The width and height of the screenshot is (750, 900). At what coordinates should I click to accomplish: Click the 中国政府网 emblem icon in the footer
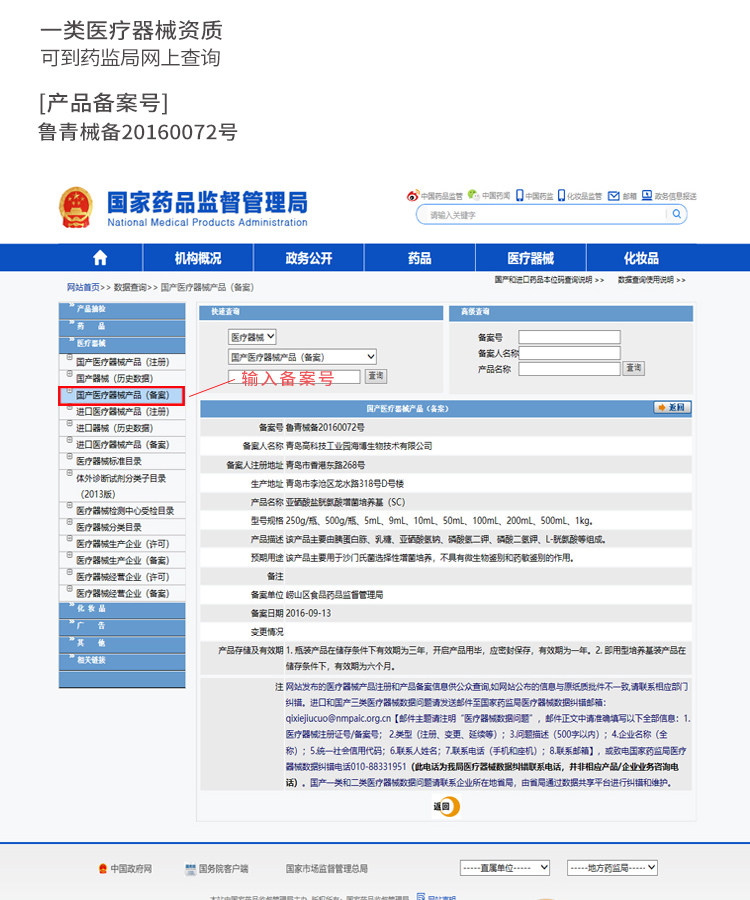pyautogui.click(x=103, y=868)
